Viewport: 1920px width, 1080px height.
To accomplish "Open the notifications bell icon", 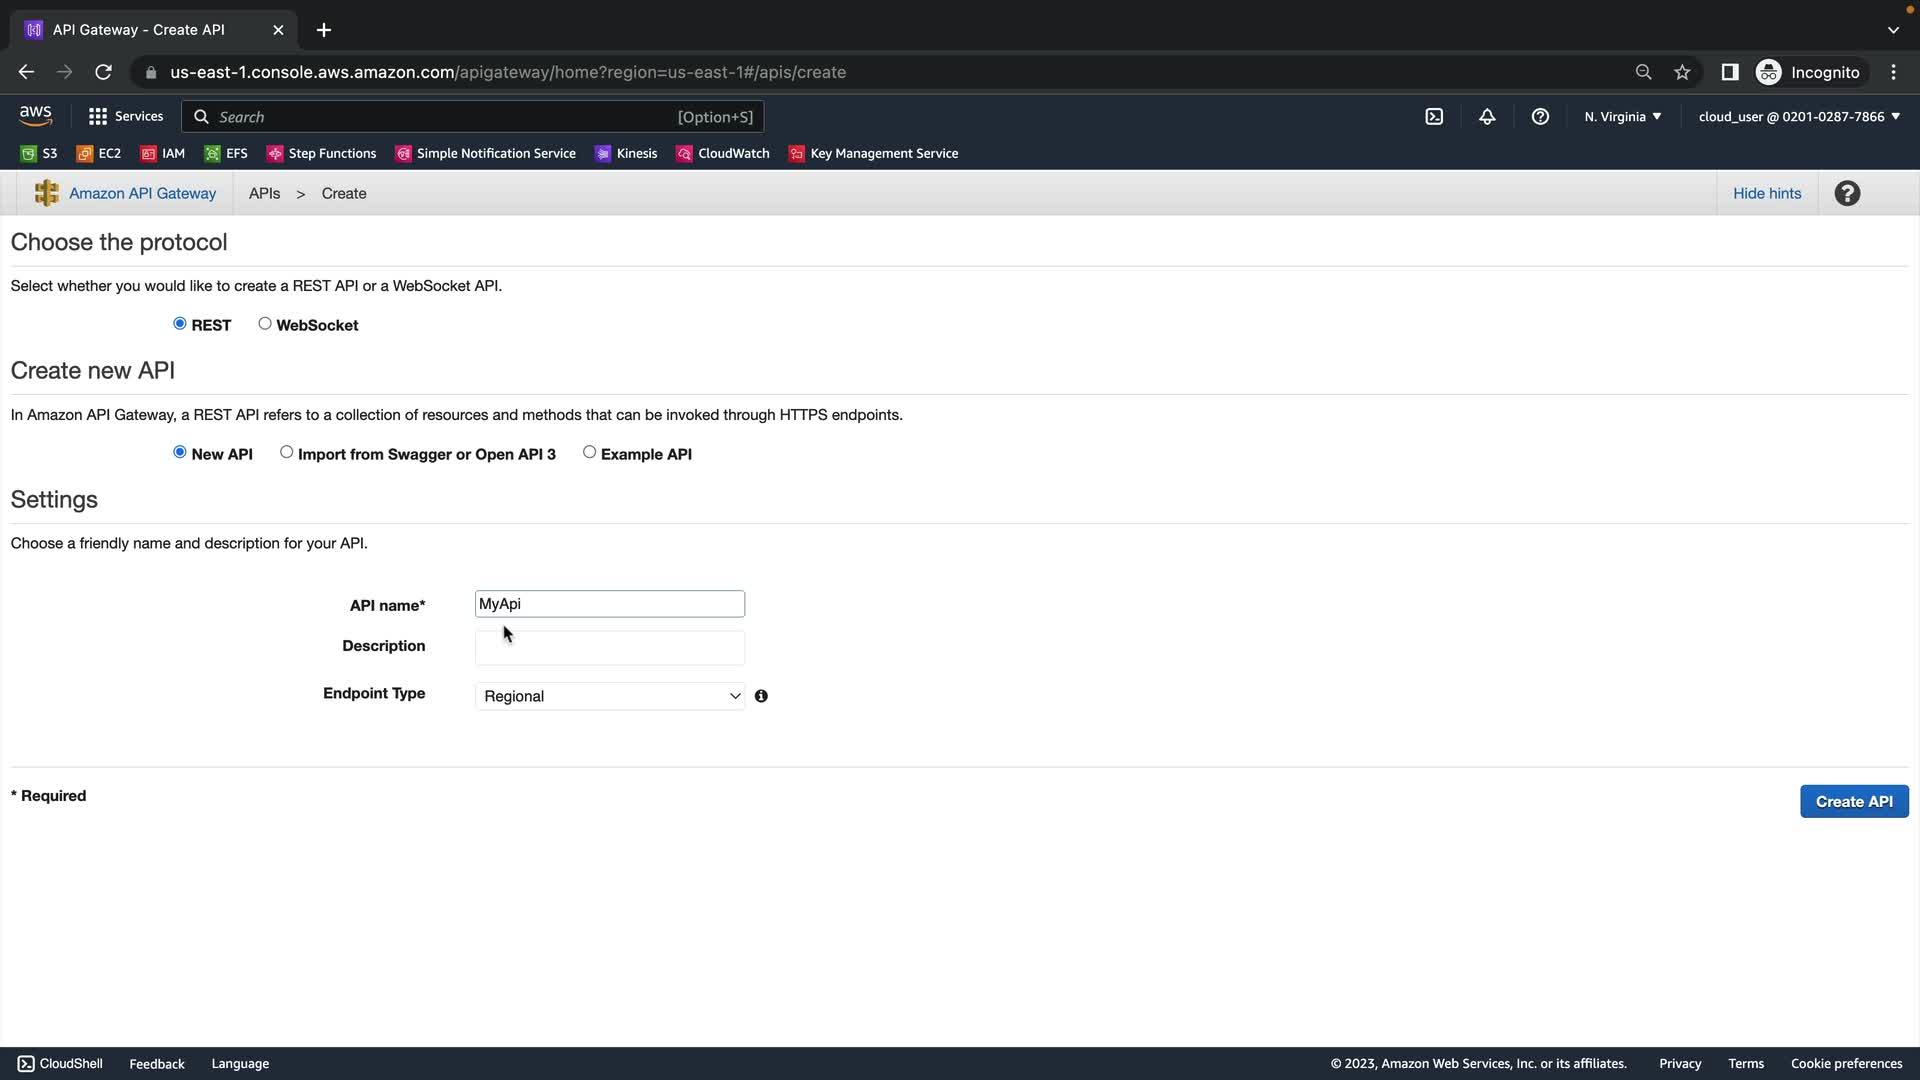I will point(1487,117).
